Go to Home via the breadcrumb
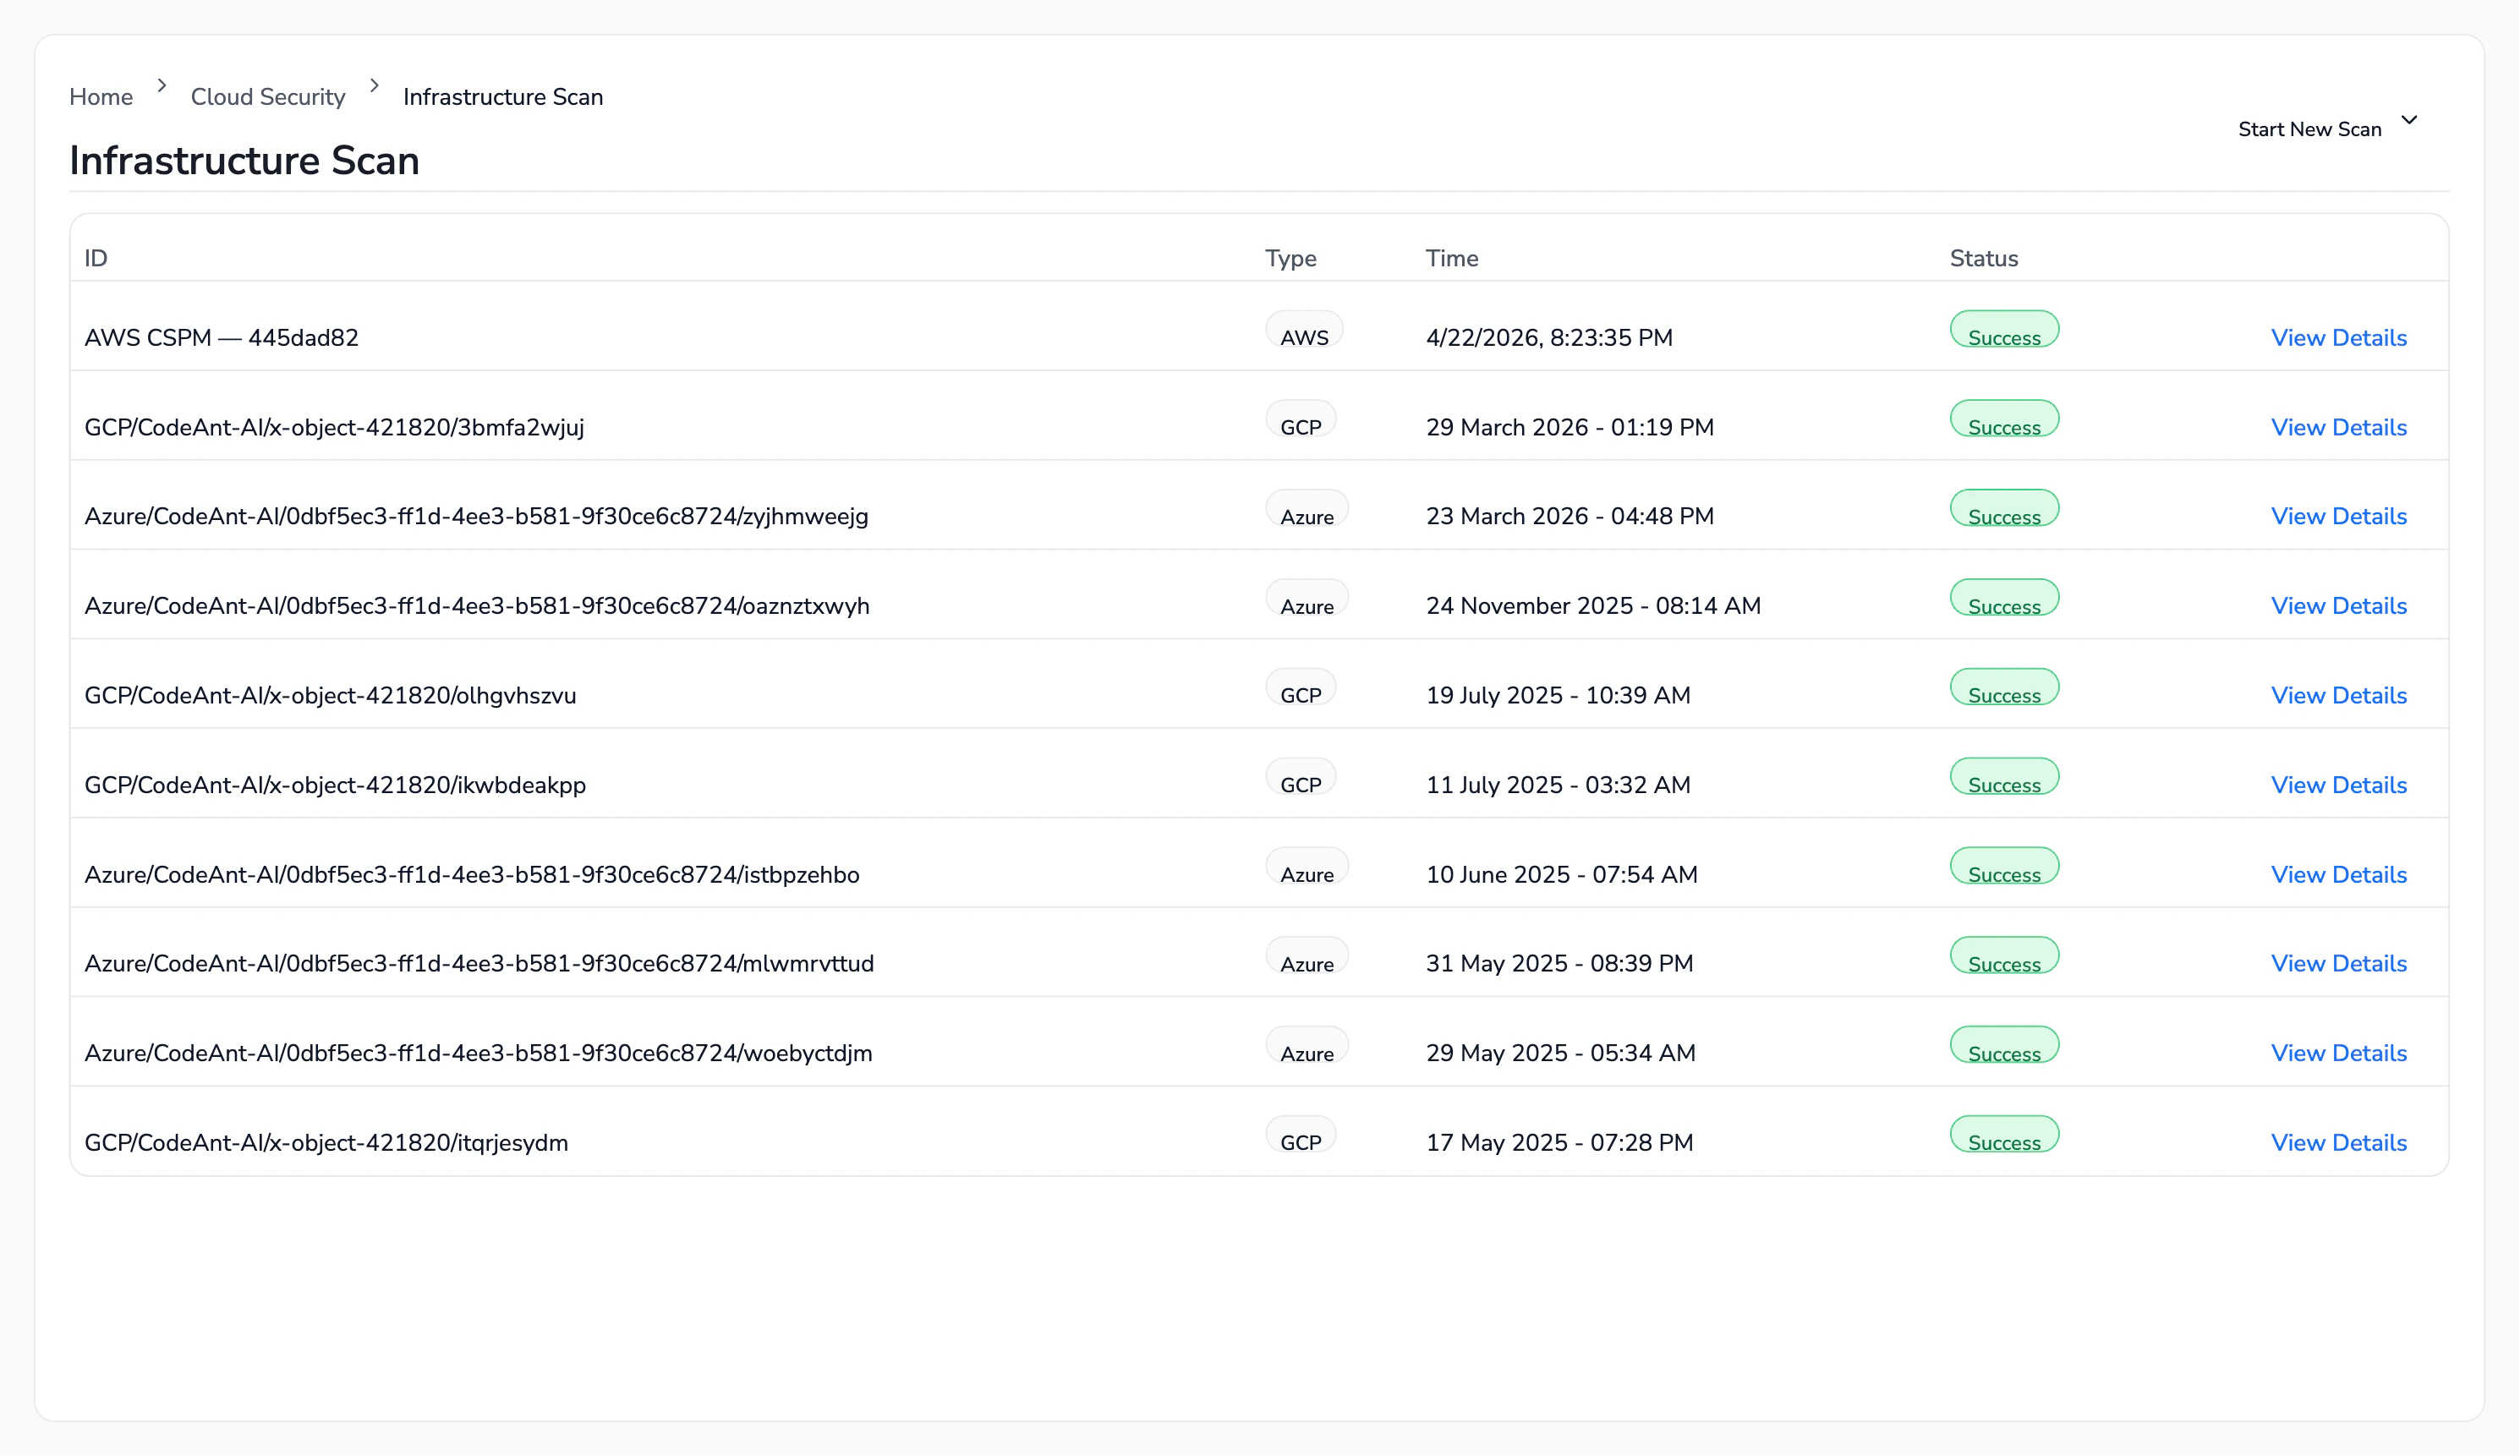 100,96
